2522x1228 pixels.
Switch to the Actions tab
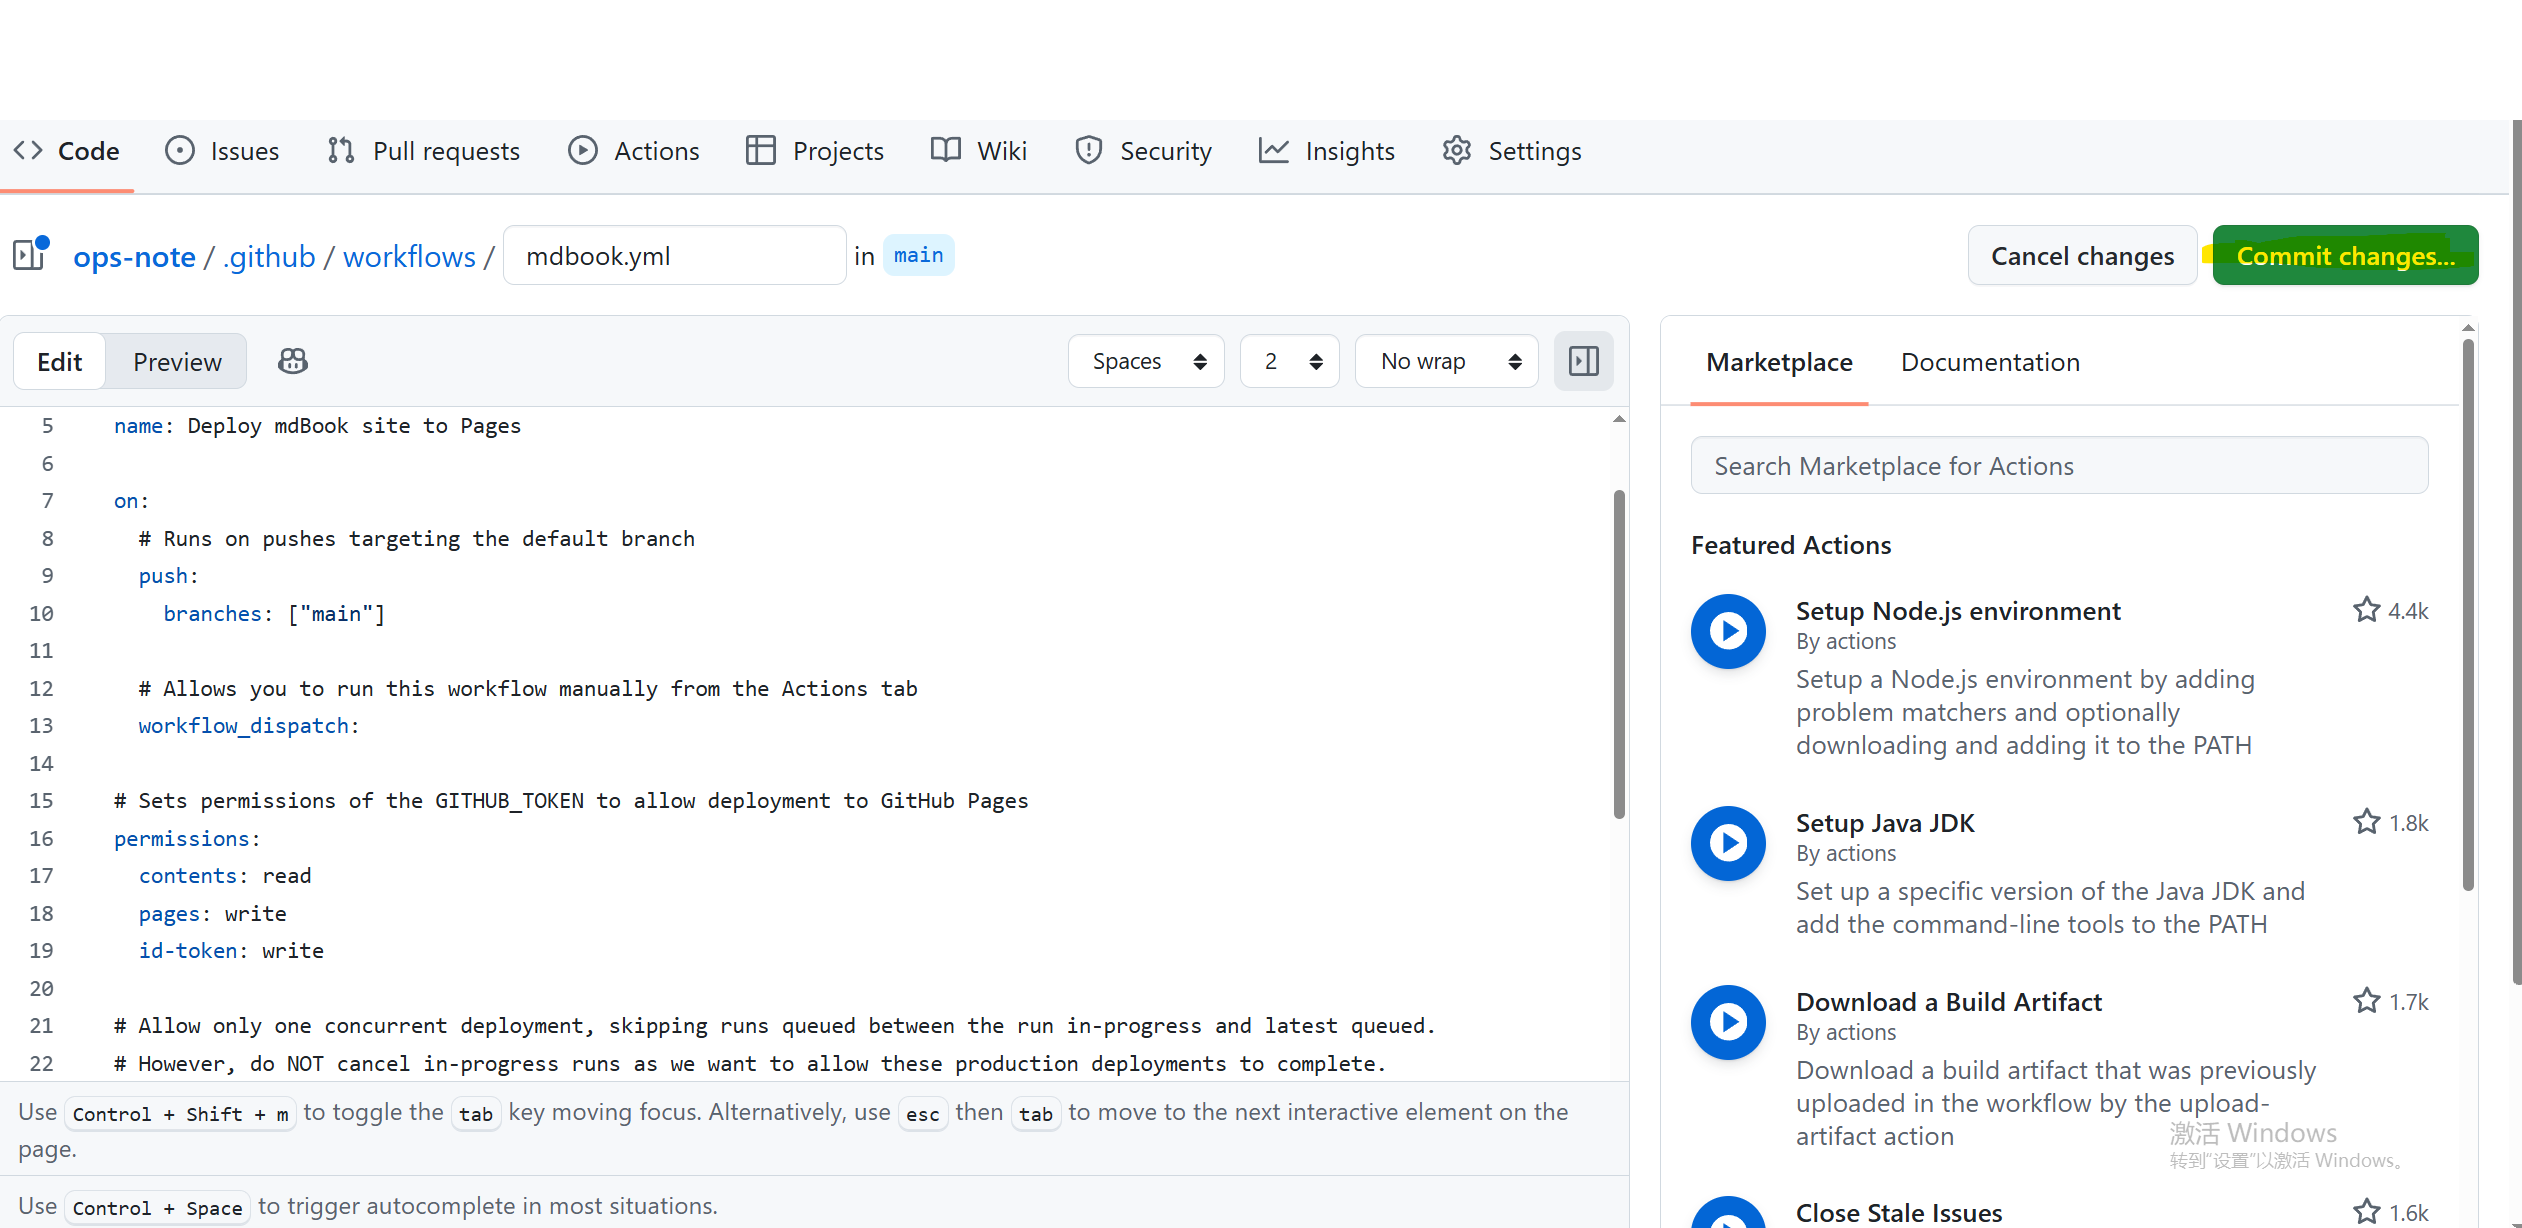(634, 151)
